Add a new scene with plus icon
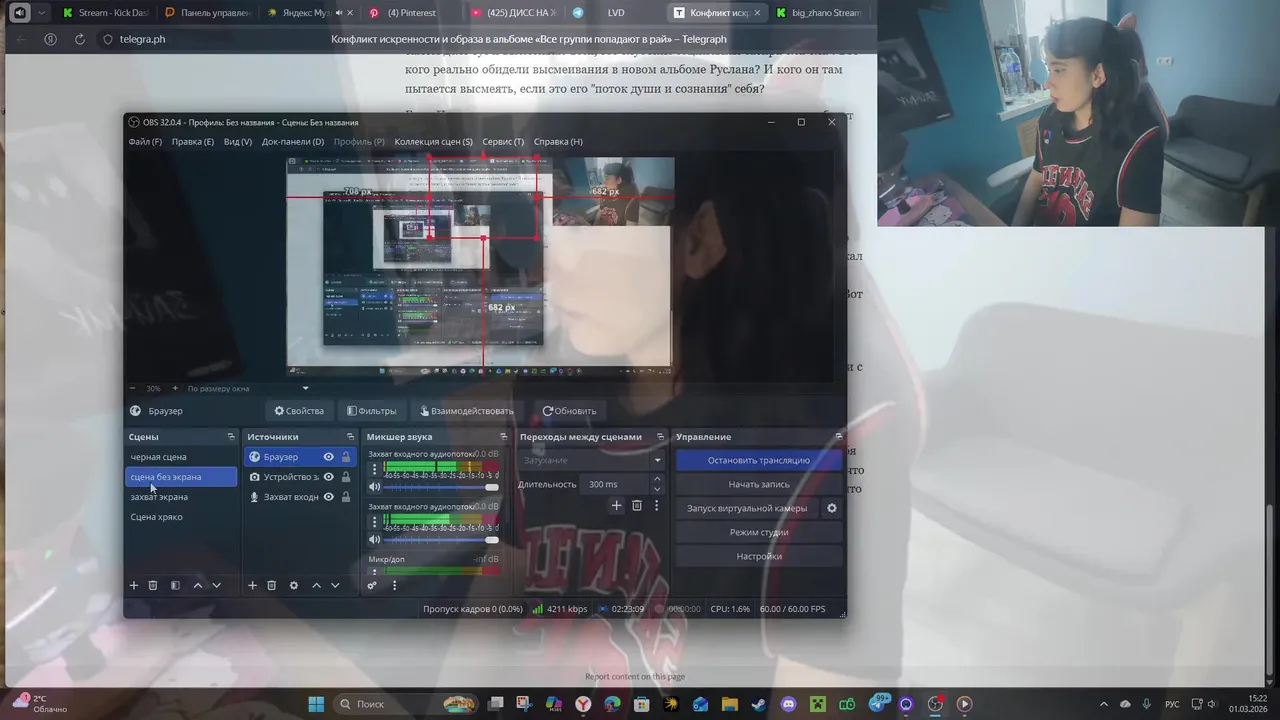The width and height of the screenshot is (1280, 720). pos(134,585)
